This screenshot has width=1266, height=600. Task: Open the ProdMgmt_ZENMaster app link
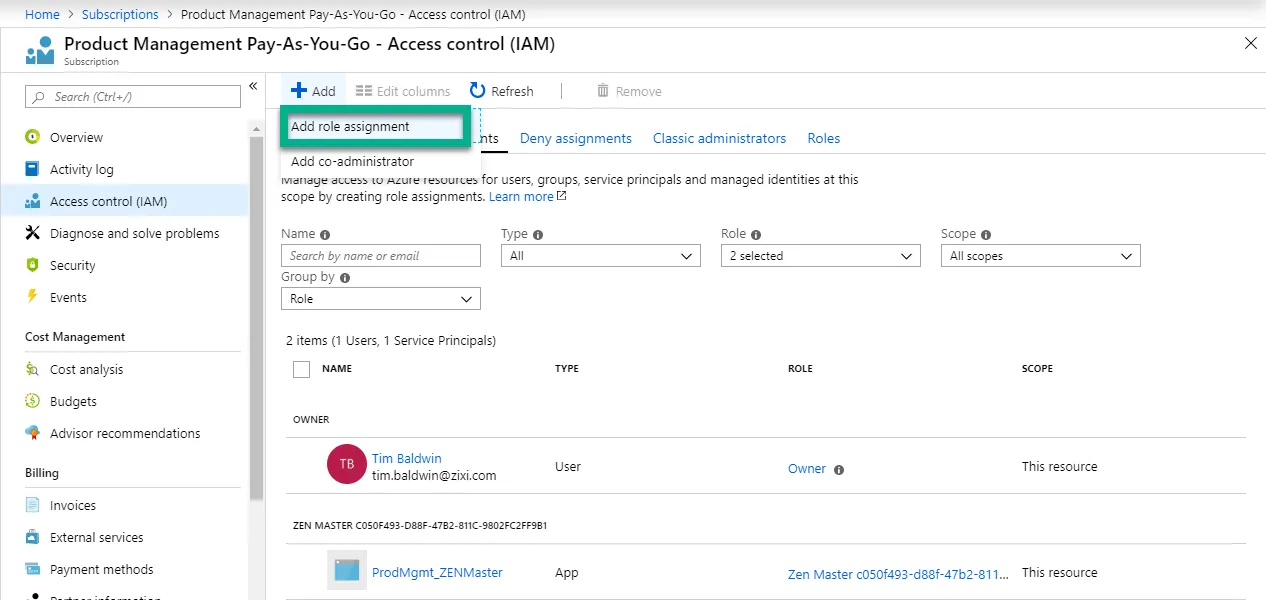(437, 573)
